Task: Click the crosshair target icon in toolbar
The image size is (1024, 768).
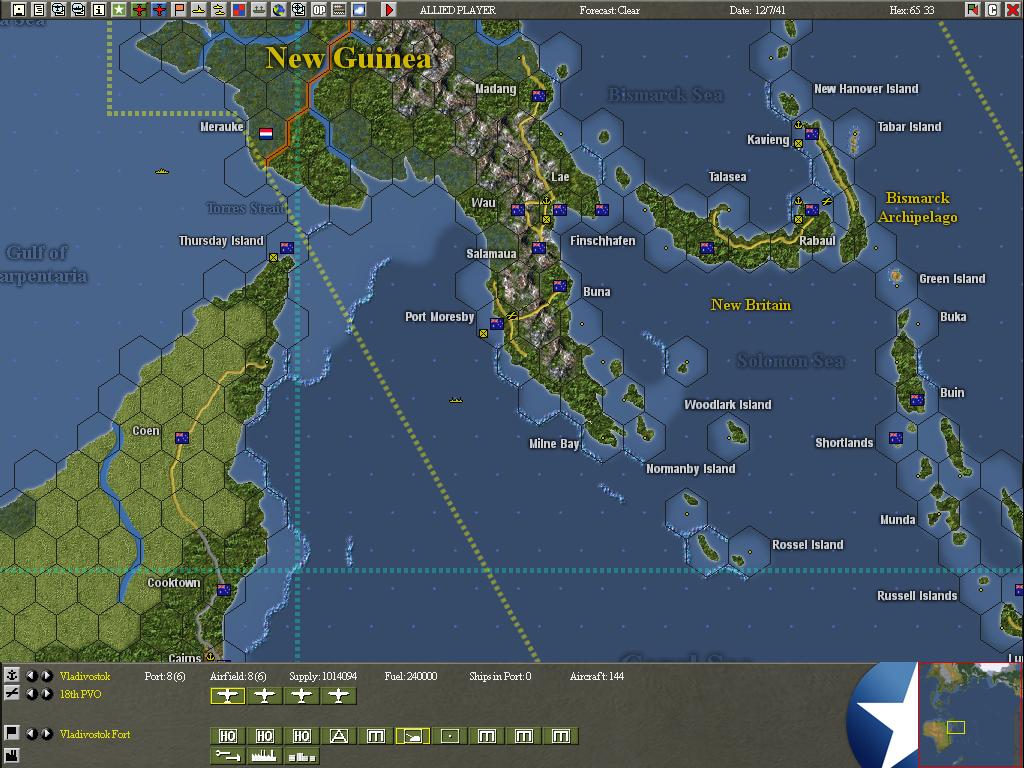Action: point(298,9)
